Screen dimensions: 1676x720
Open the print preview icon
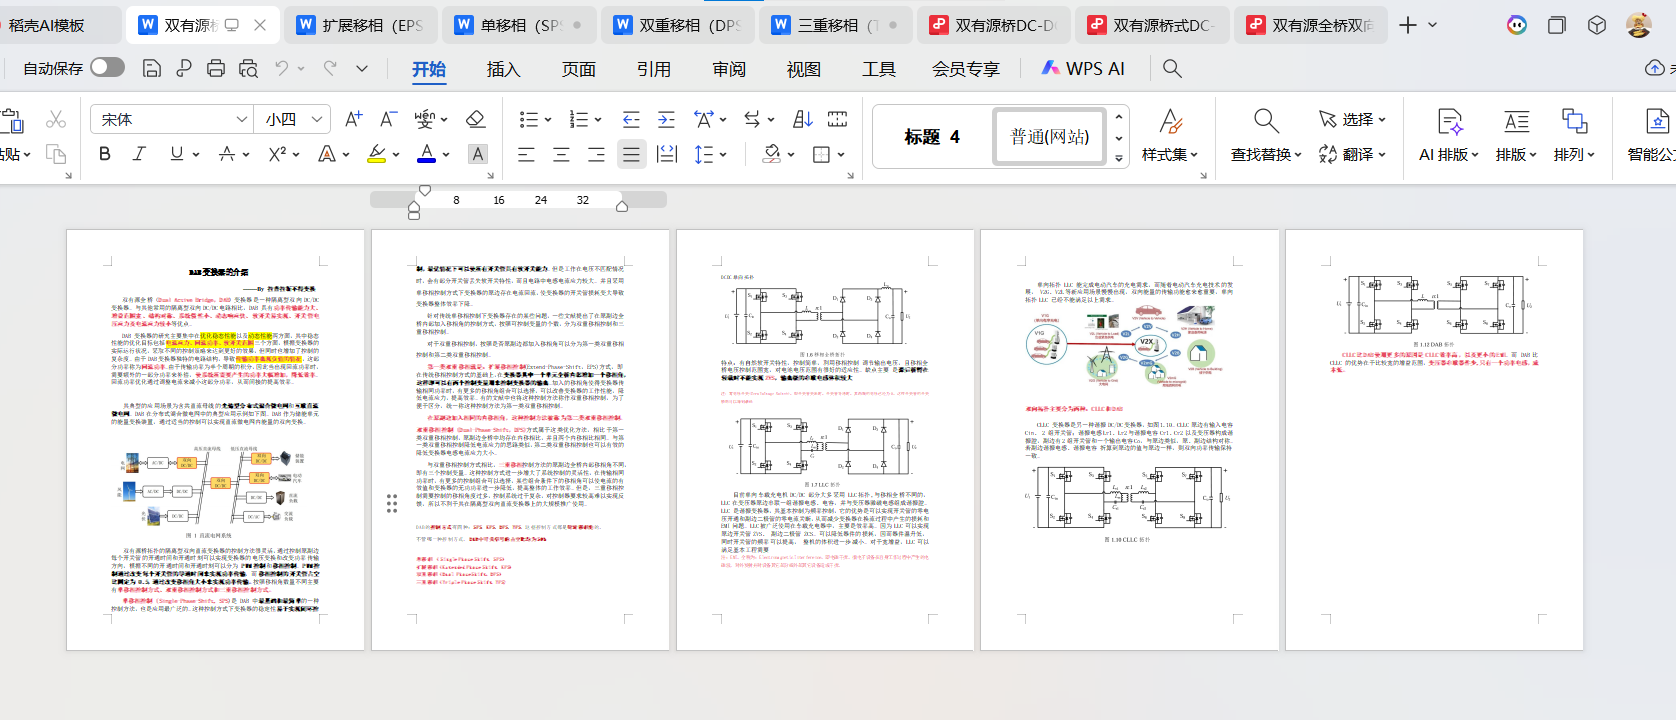(248, 68)
